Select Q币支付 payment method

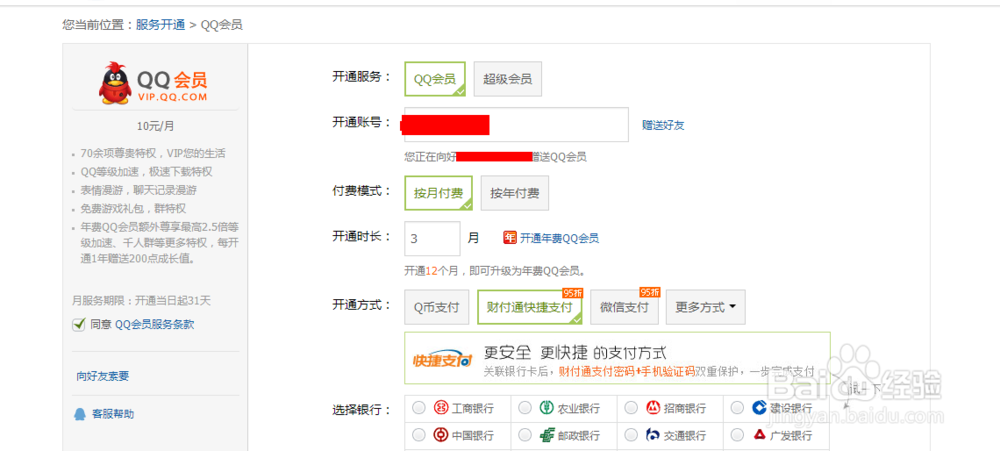(437, 307)
